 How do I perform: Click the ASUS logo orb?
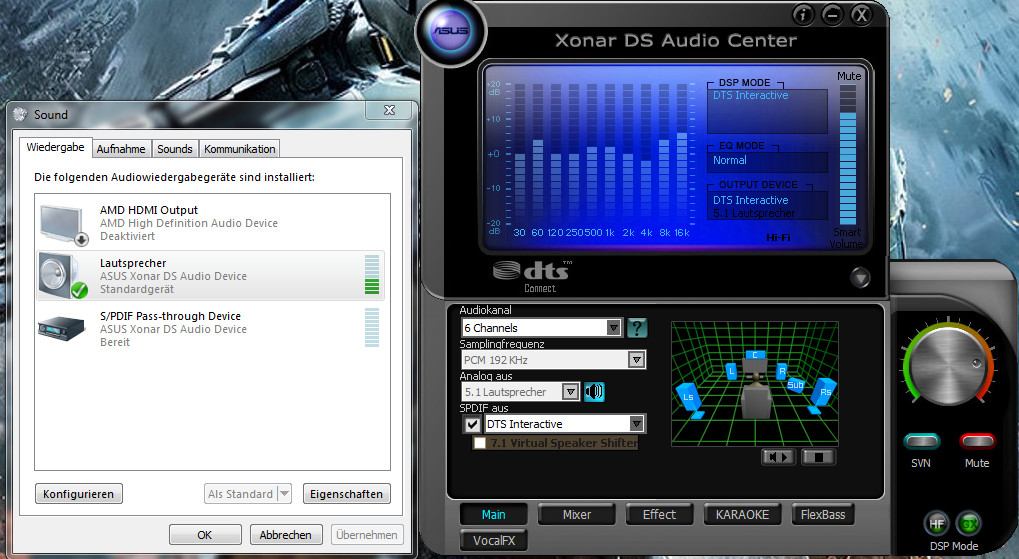[451, 31]
